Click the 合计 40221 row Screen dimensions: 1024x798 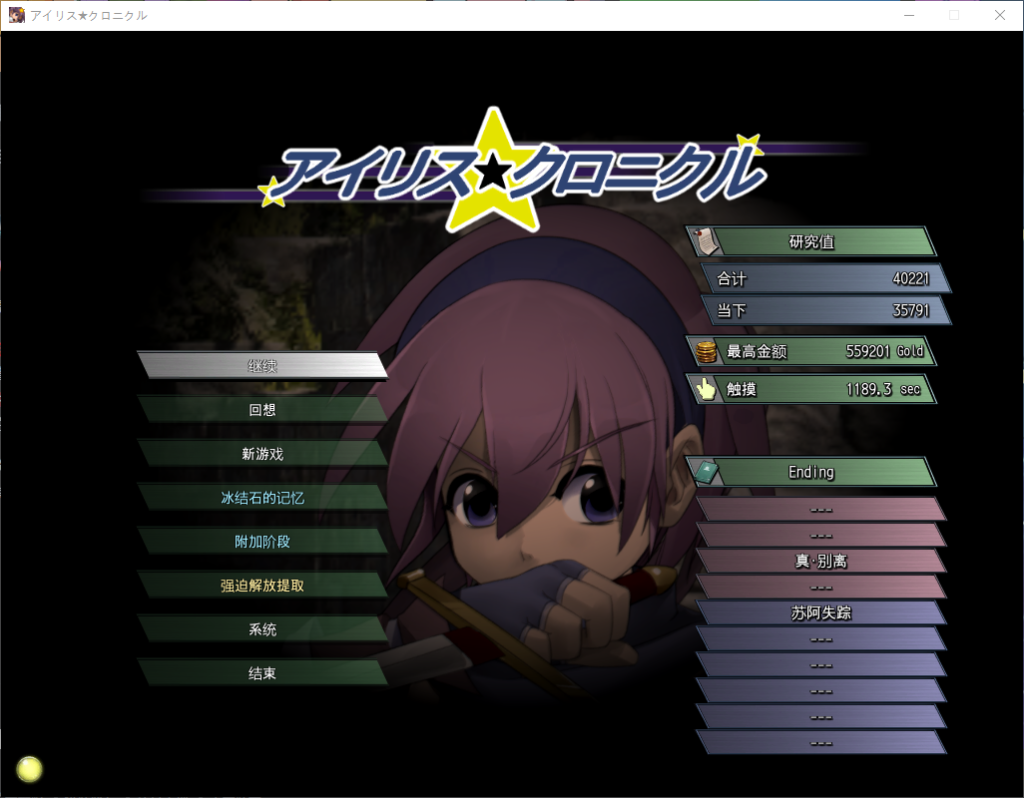[x=825, y=279]
